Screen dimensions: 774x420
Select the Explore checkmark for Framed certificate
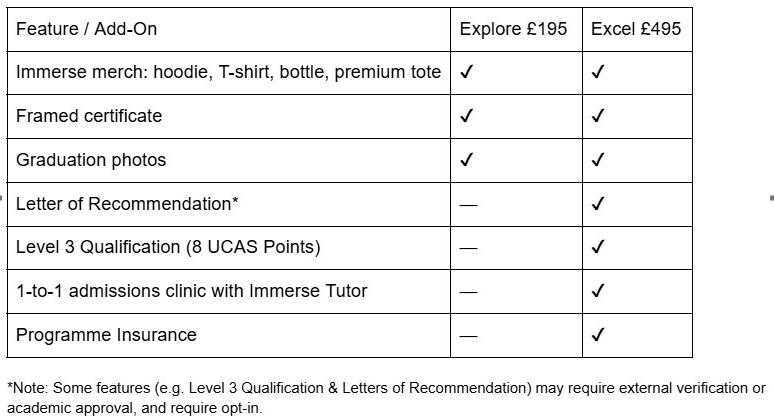[x=466, y=117]
